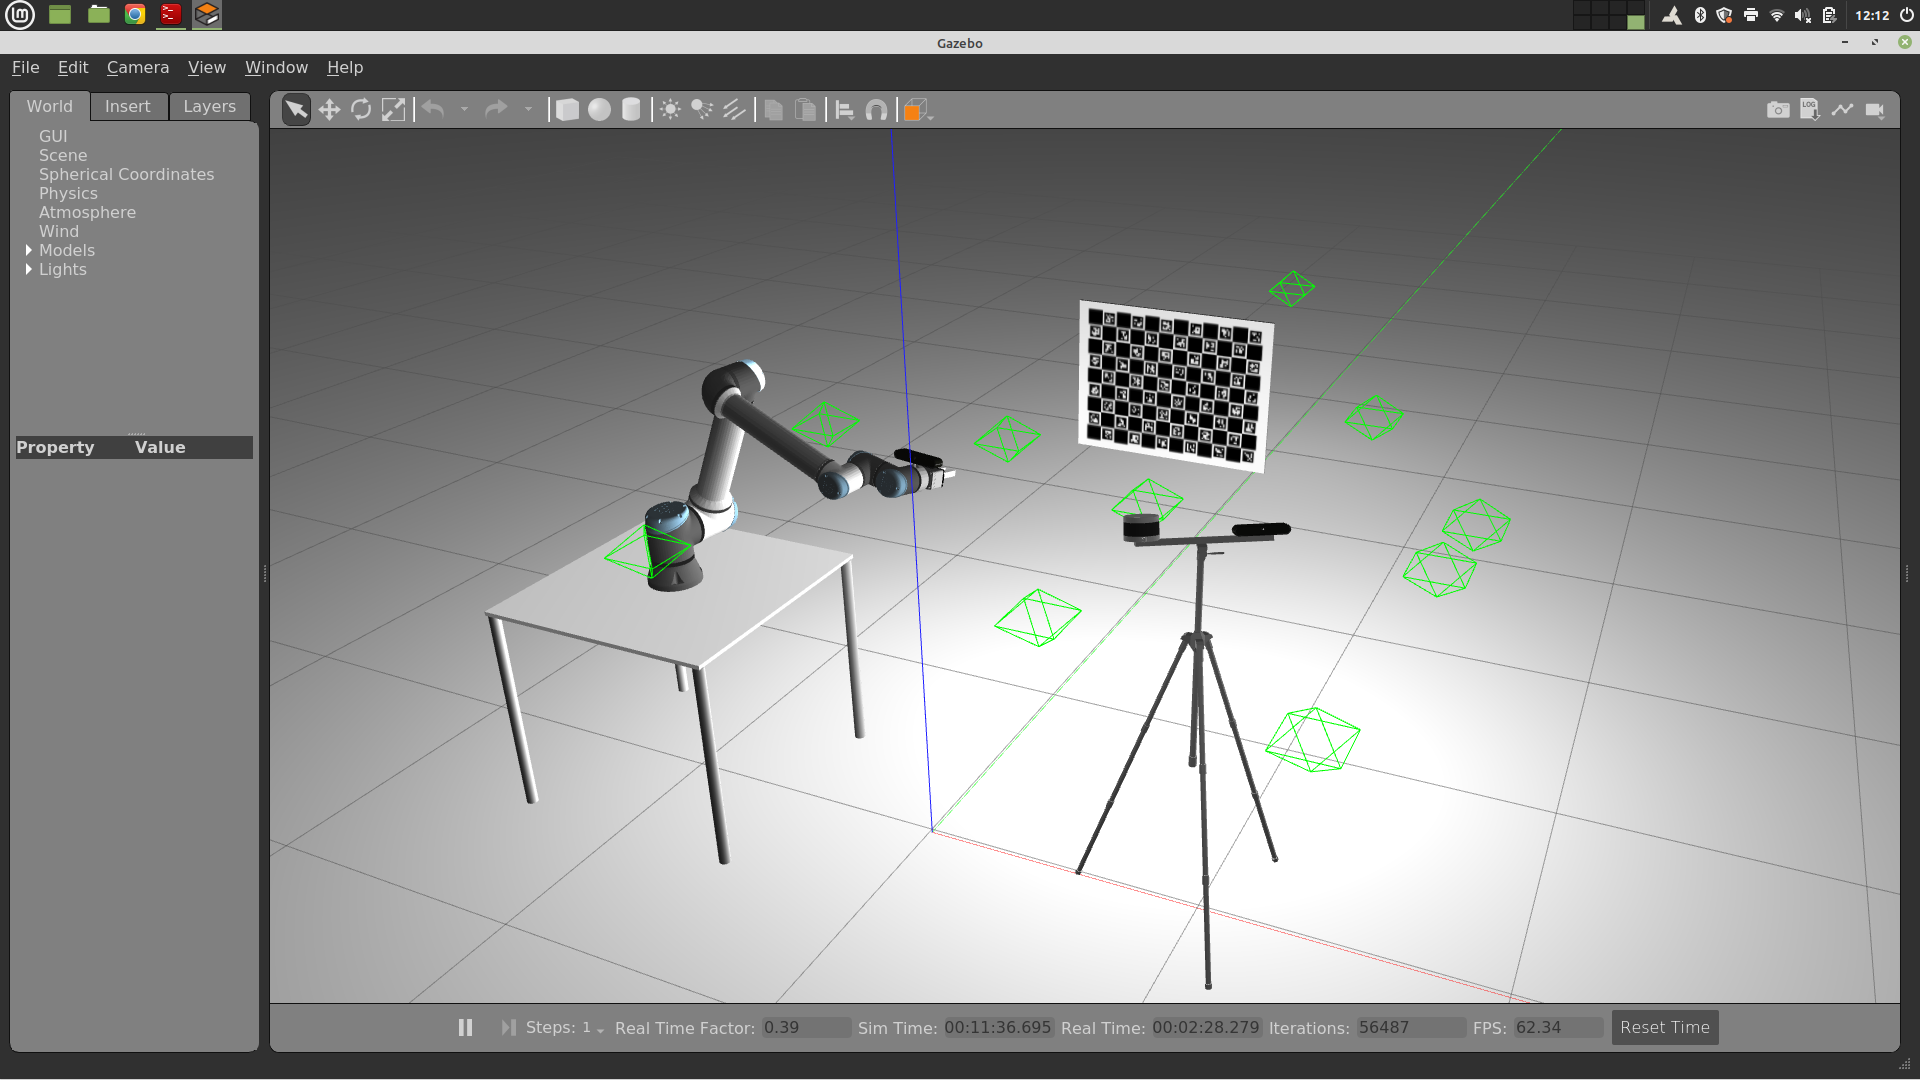This screenshot has height=1080, width=1920.
Task: Take a screenshot with camera icon
Action: [1777, 110]
